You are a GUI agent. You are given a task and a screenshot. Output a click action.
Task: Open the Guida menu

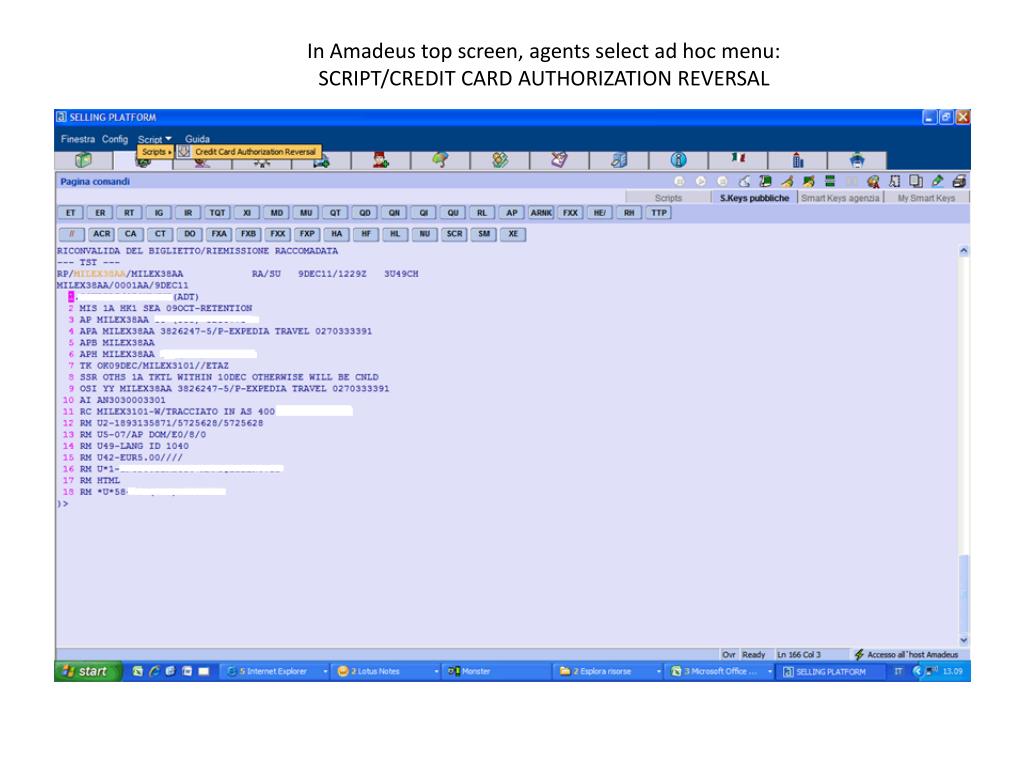(197, 139)
